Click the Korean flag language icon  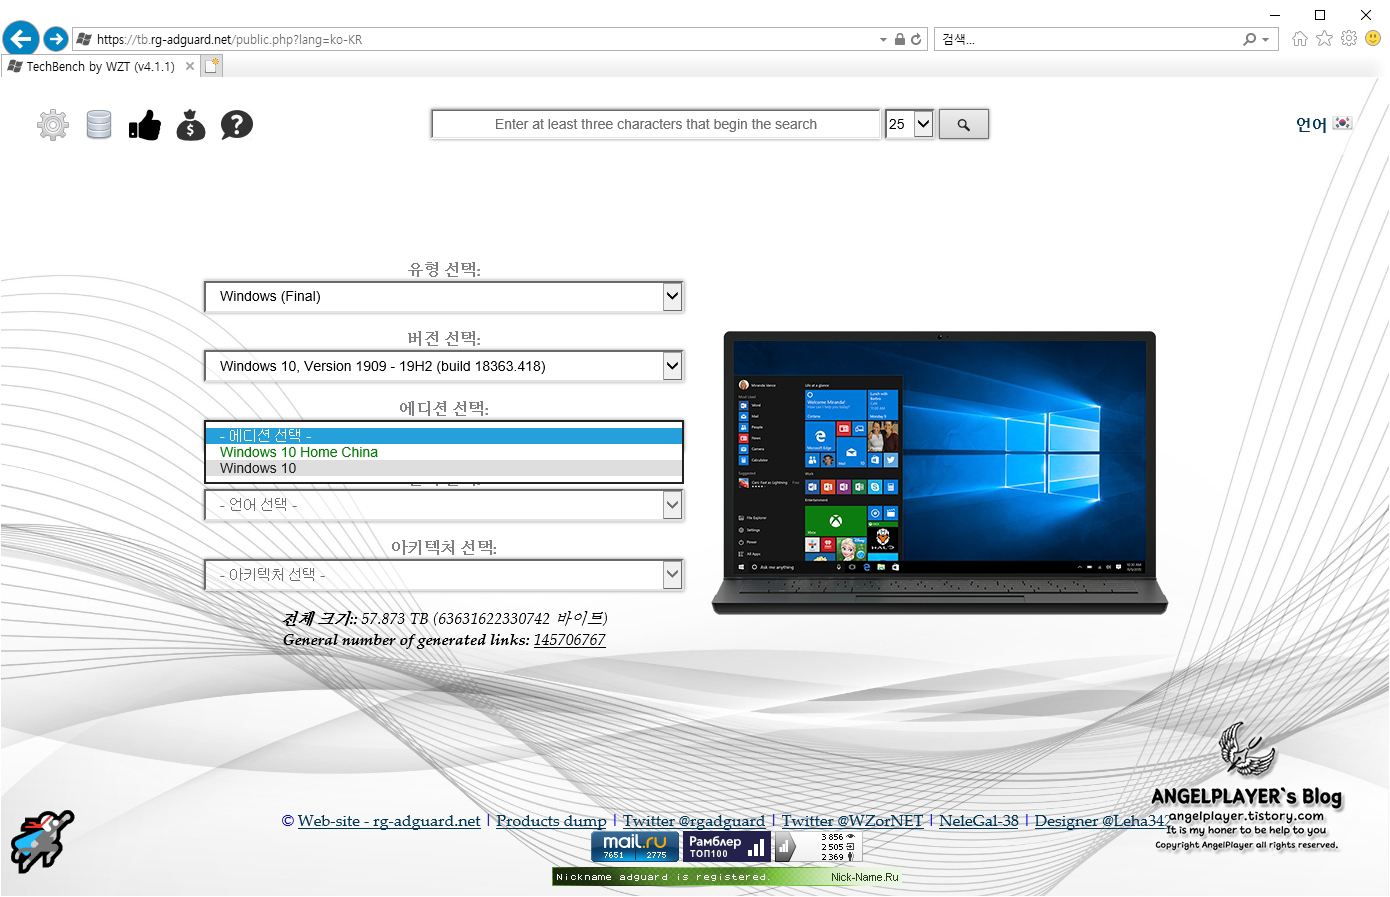[x=1343, y=123]
